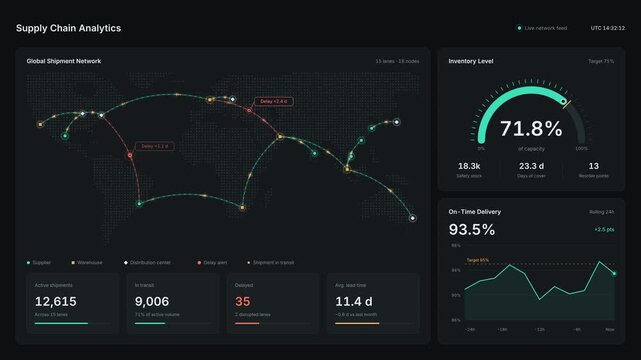Viewport: 641px width, 360px height.
Task: Click the orange Warehouse legend square
Action: [x=73, y=263]
